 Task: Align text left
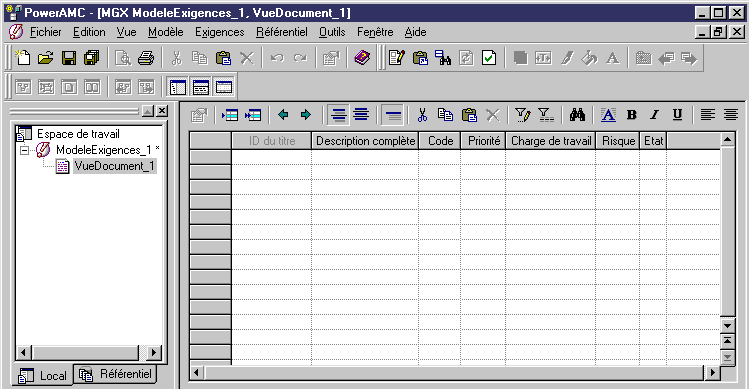click(708, 115)
